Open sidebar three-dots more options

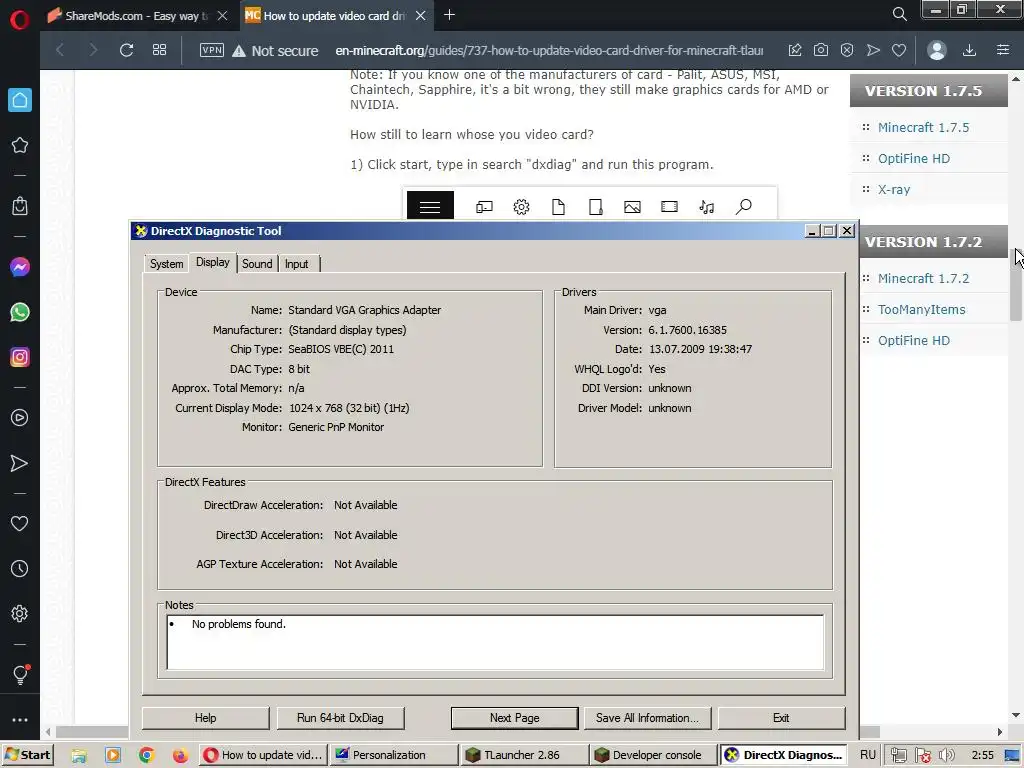(20, 720)
